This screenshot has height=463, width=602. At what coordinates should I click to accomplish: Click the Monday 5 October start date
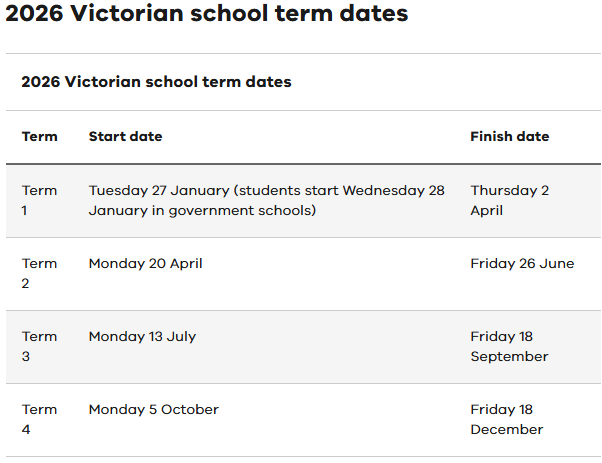[x=153, y=410]
